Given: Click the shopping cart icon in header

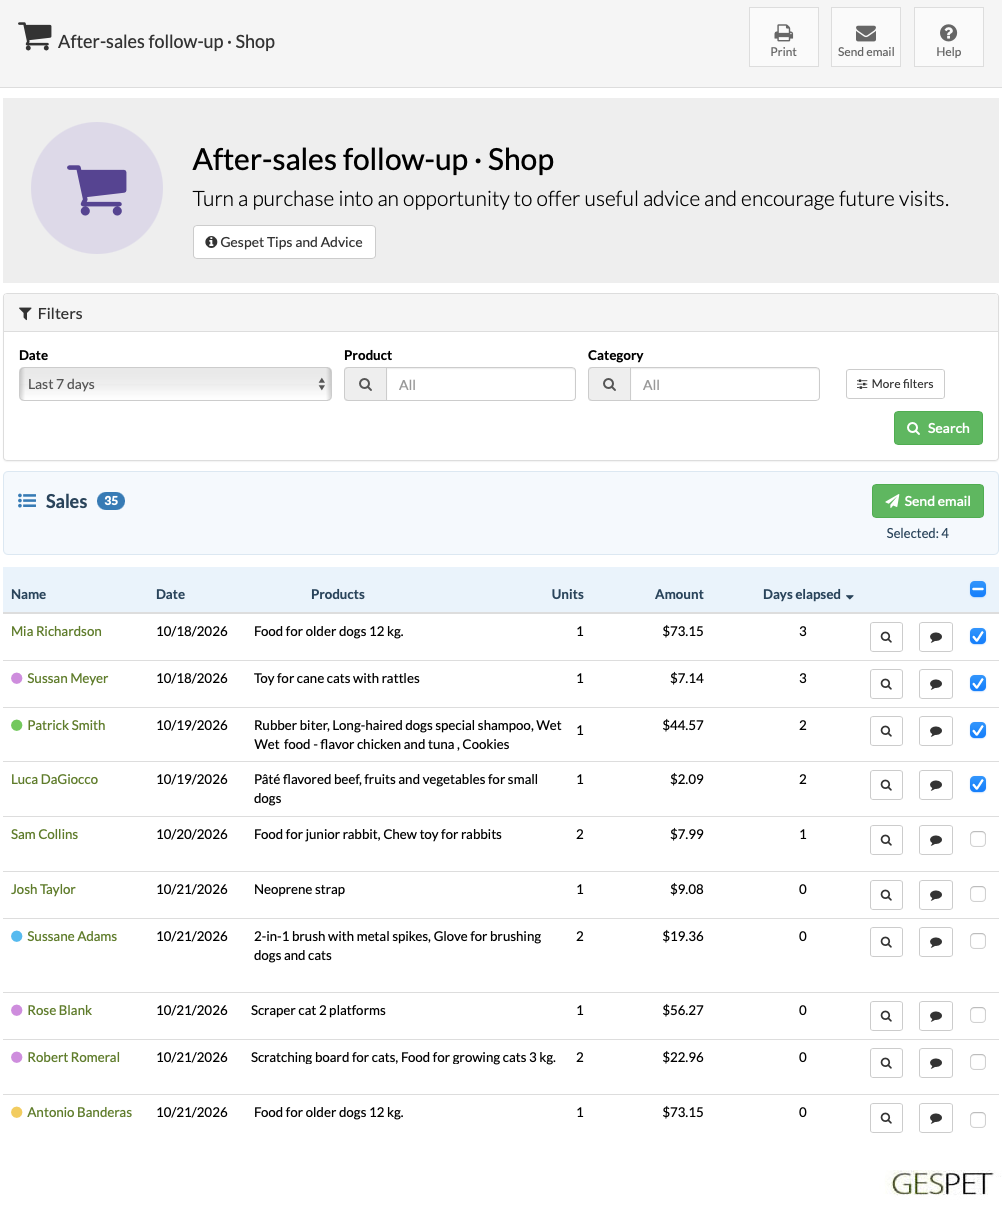Looking at the screenshot, I should (35, 38).
